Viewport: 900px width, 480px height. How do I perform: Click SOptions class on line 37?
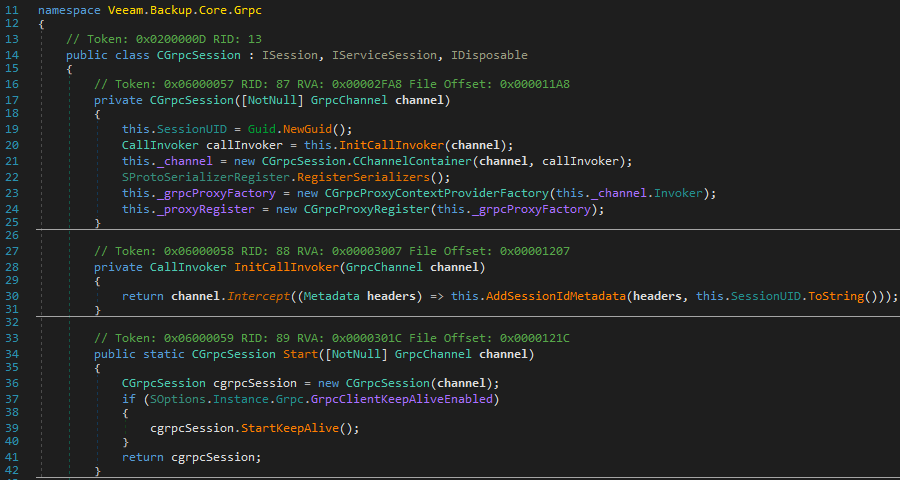tap(177, 398)
